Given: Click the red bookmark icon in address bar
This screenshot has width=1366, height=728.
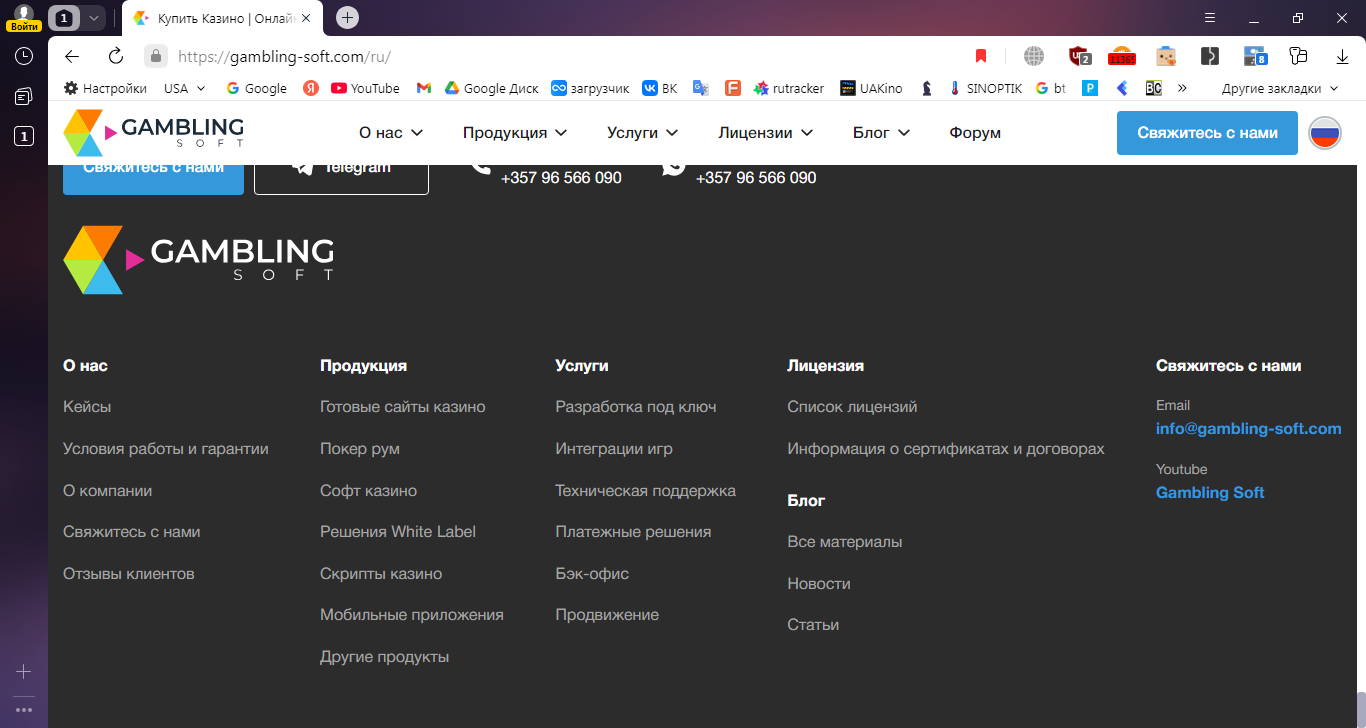Looking at the screenshot, I should click(981, 56).
